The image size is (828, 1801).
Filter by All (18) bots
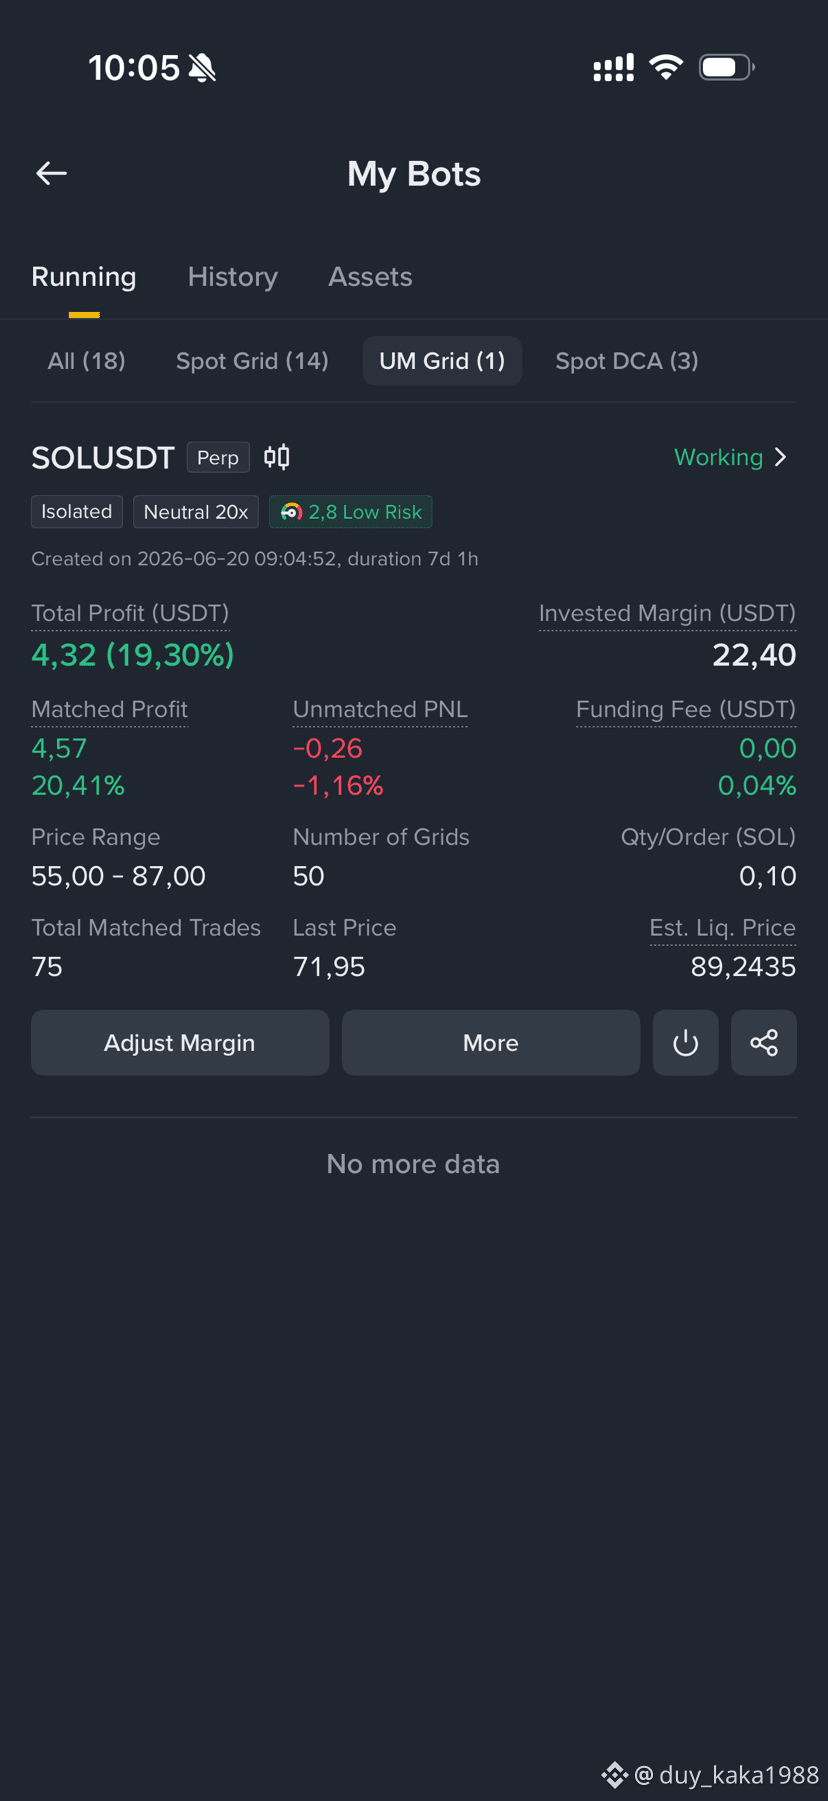click(87, 361)
